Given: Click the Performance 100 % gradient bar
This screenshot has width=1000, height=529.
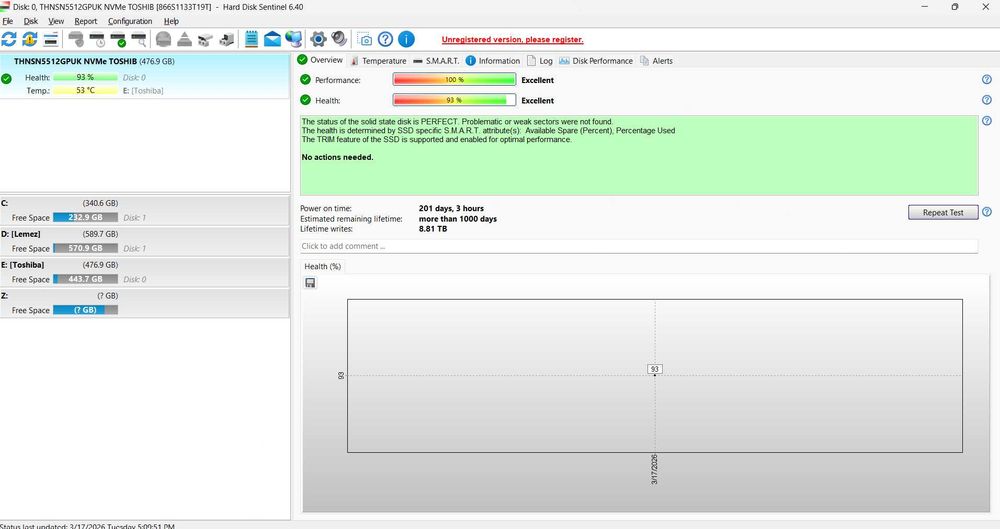Looking at the screenshot, I should click(x=454, y=80).
